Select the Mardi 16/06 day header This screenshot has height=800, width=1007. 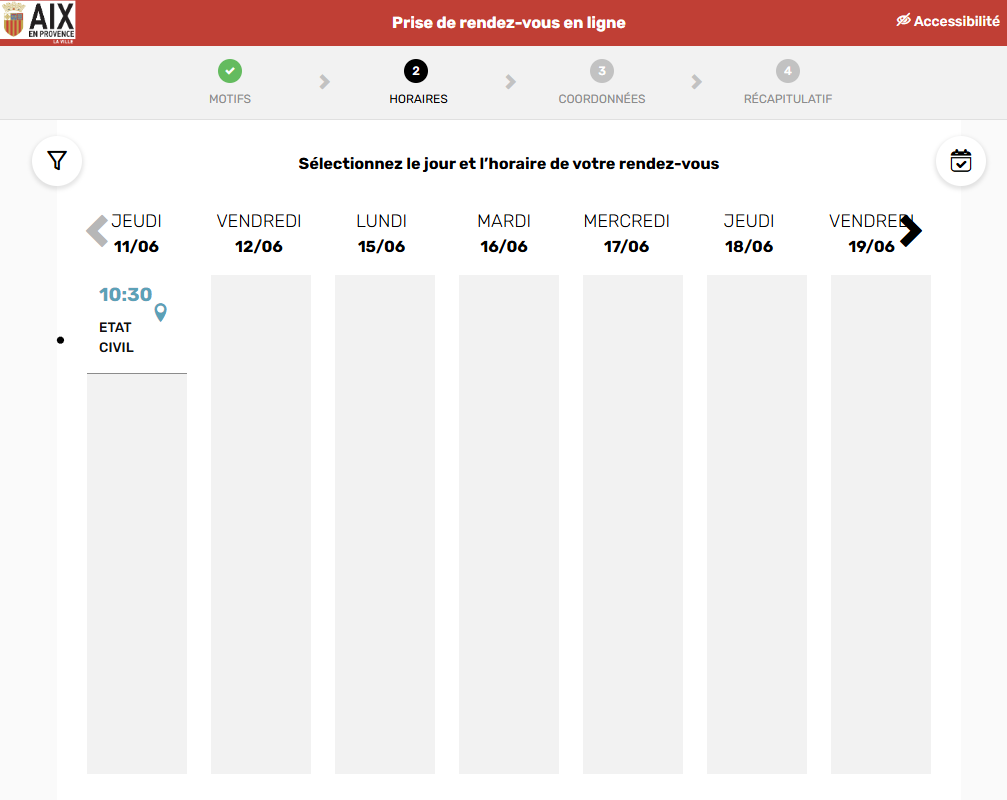(504, 233)
